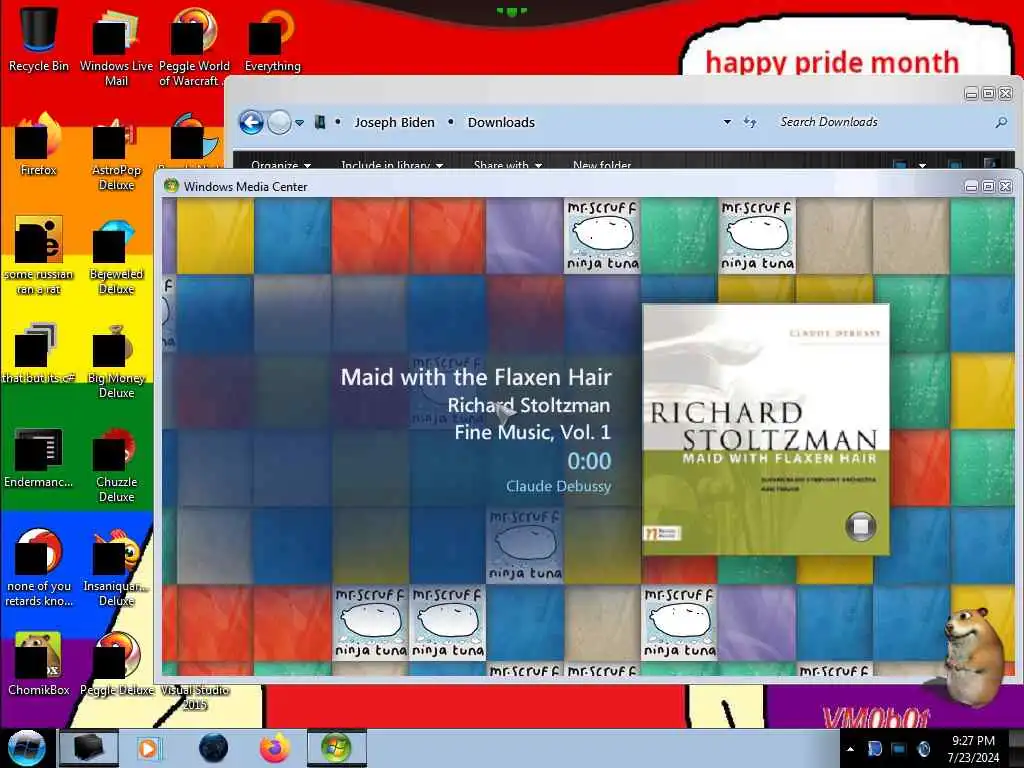Image resolution: width=1024 pixels, height=768 pixels.
Task: Click the magnifier search icon in Explorer
Action: pyautogui.click(x=1001, y=122)
